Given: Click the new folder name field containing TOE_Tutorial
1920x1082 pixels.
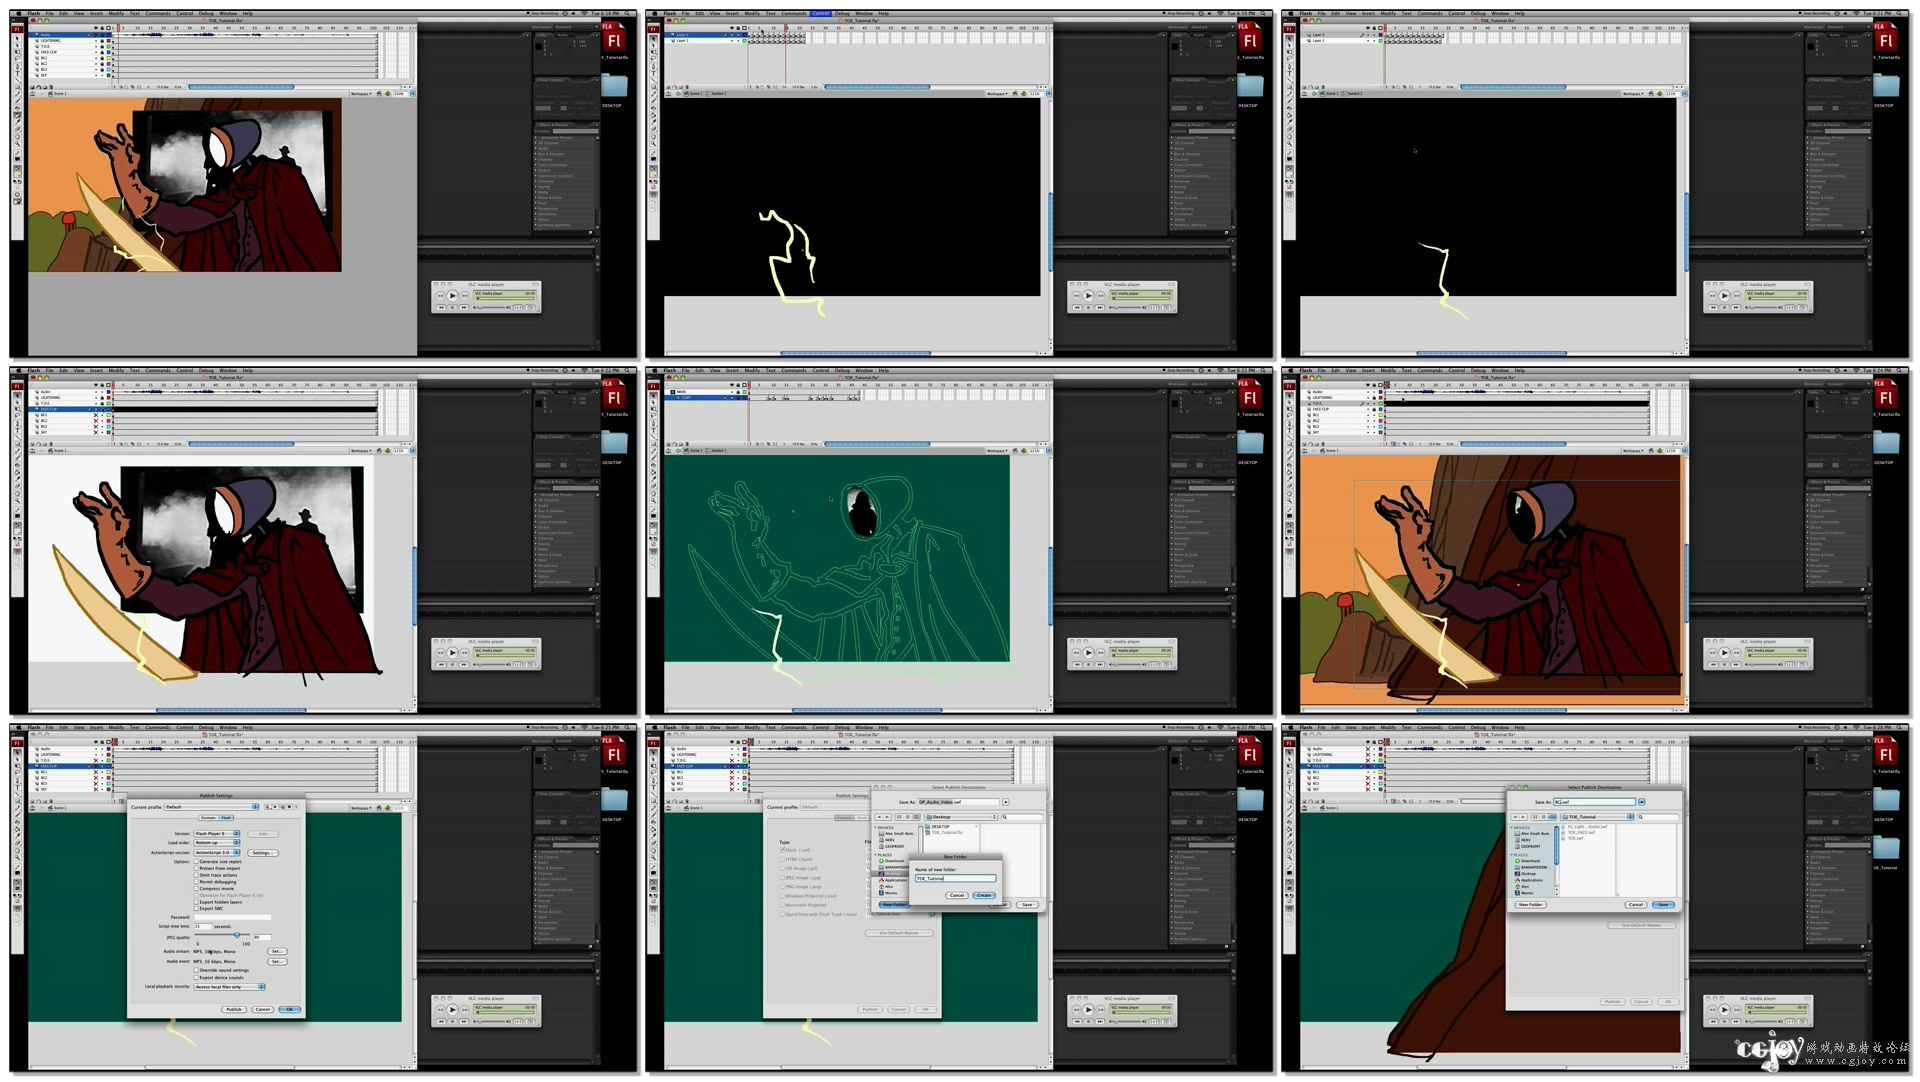Looking at the screenshot, I should pyautogui.click(x=956, y=878).
